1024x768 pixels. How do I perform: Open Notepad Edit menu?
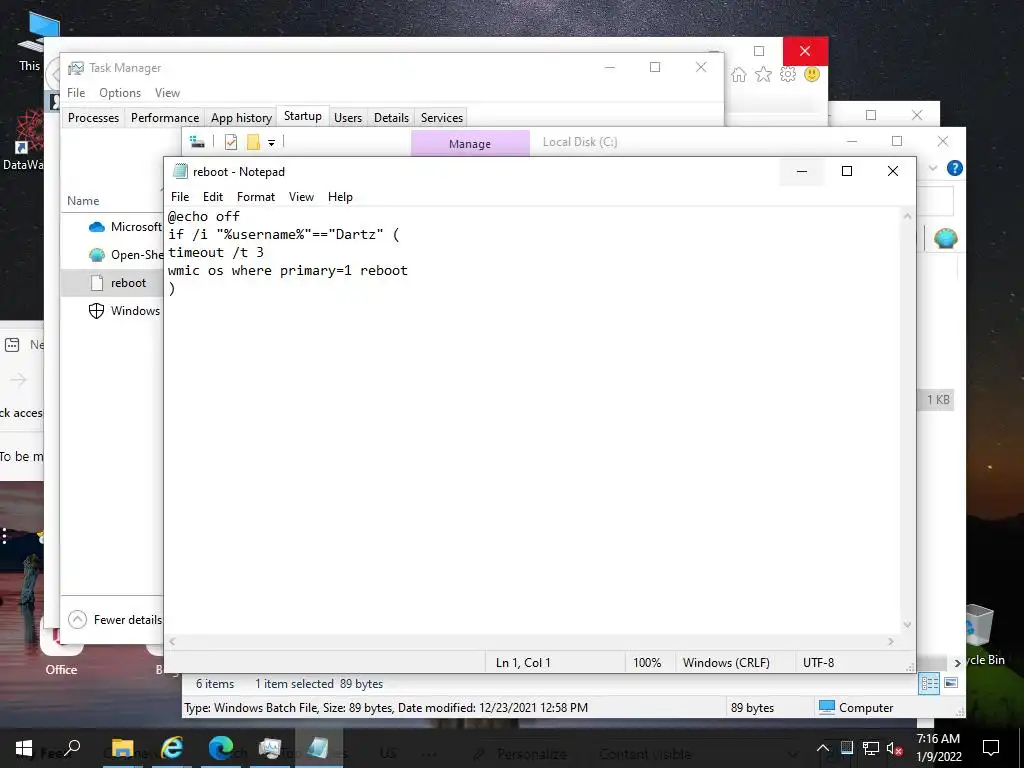click(x=213, y=197)
